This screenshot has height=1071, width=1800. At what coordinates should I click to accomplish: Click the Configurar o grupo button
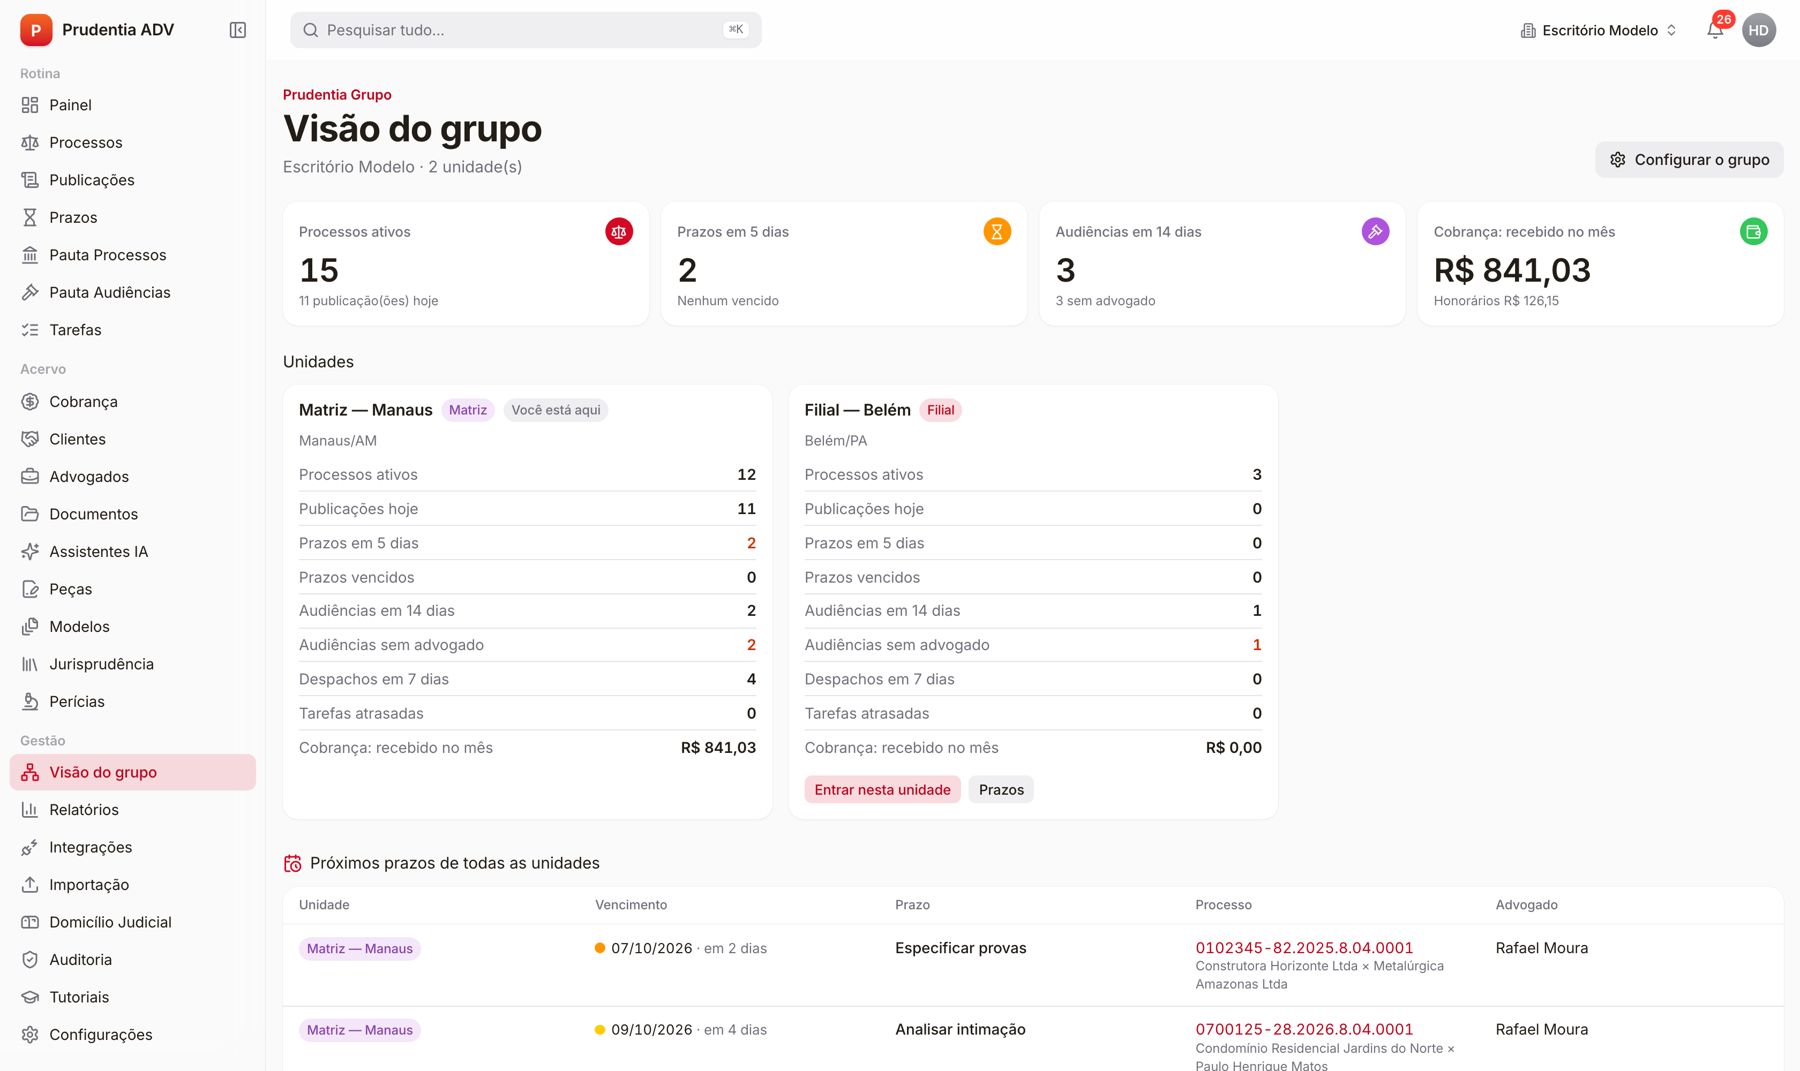tap(1689, 160)
